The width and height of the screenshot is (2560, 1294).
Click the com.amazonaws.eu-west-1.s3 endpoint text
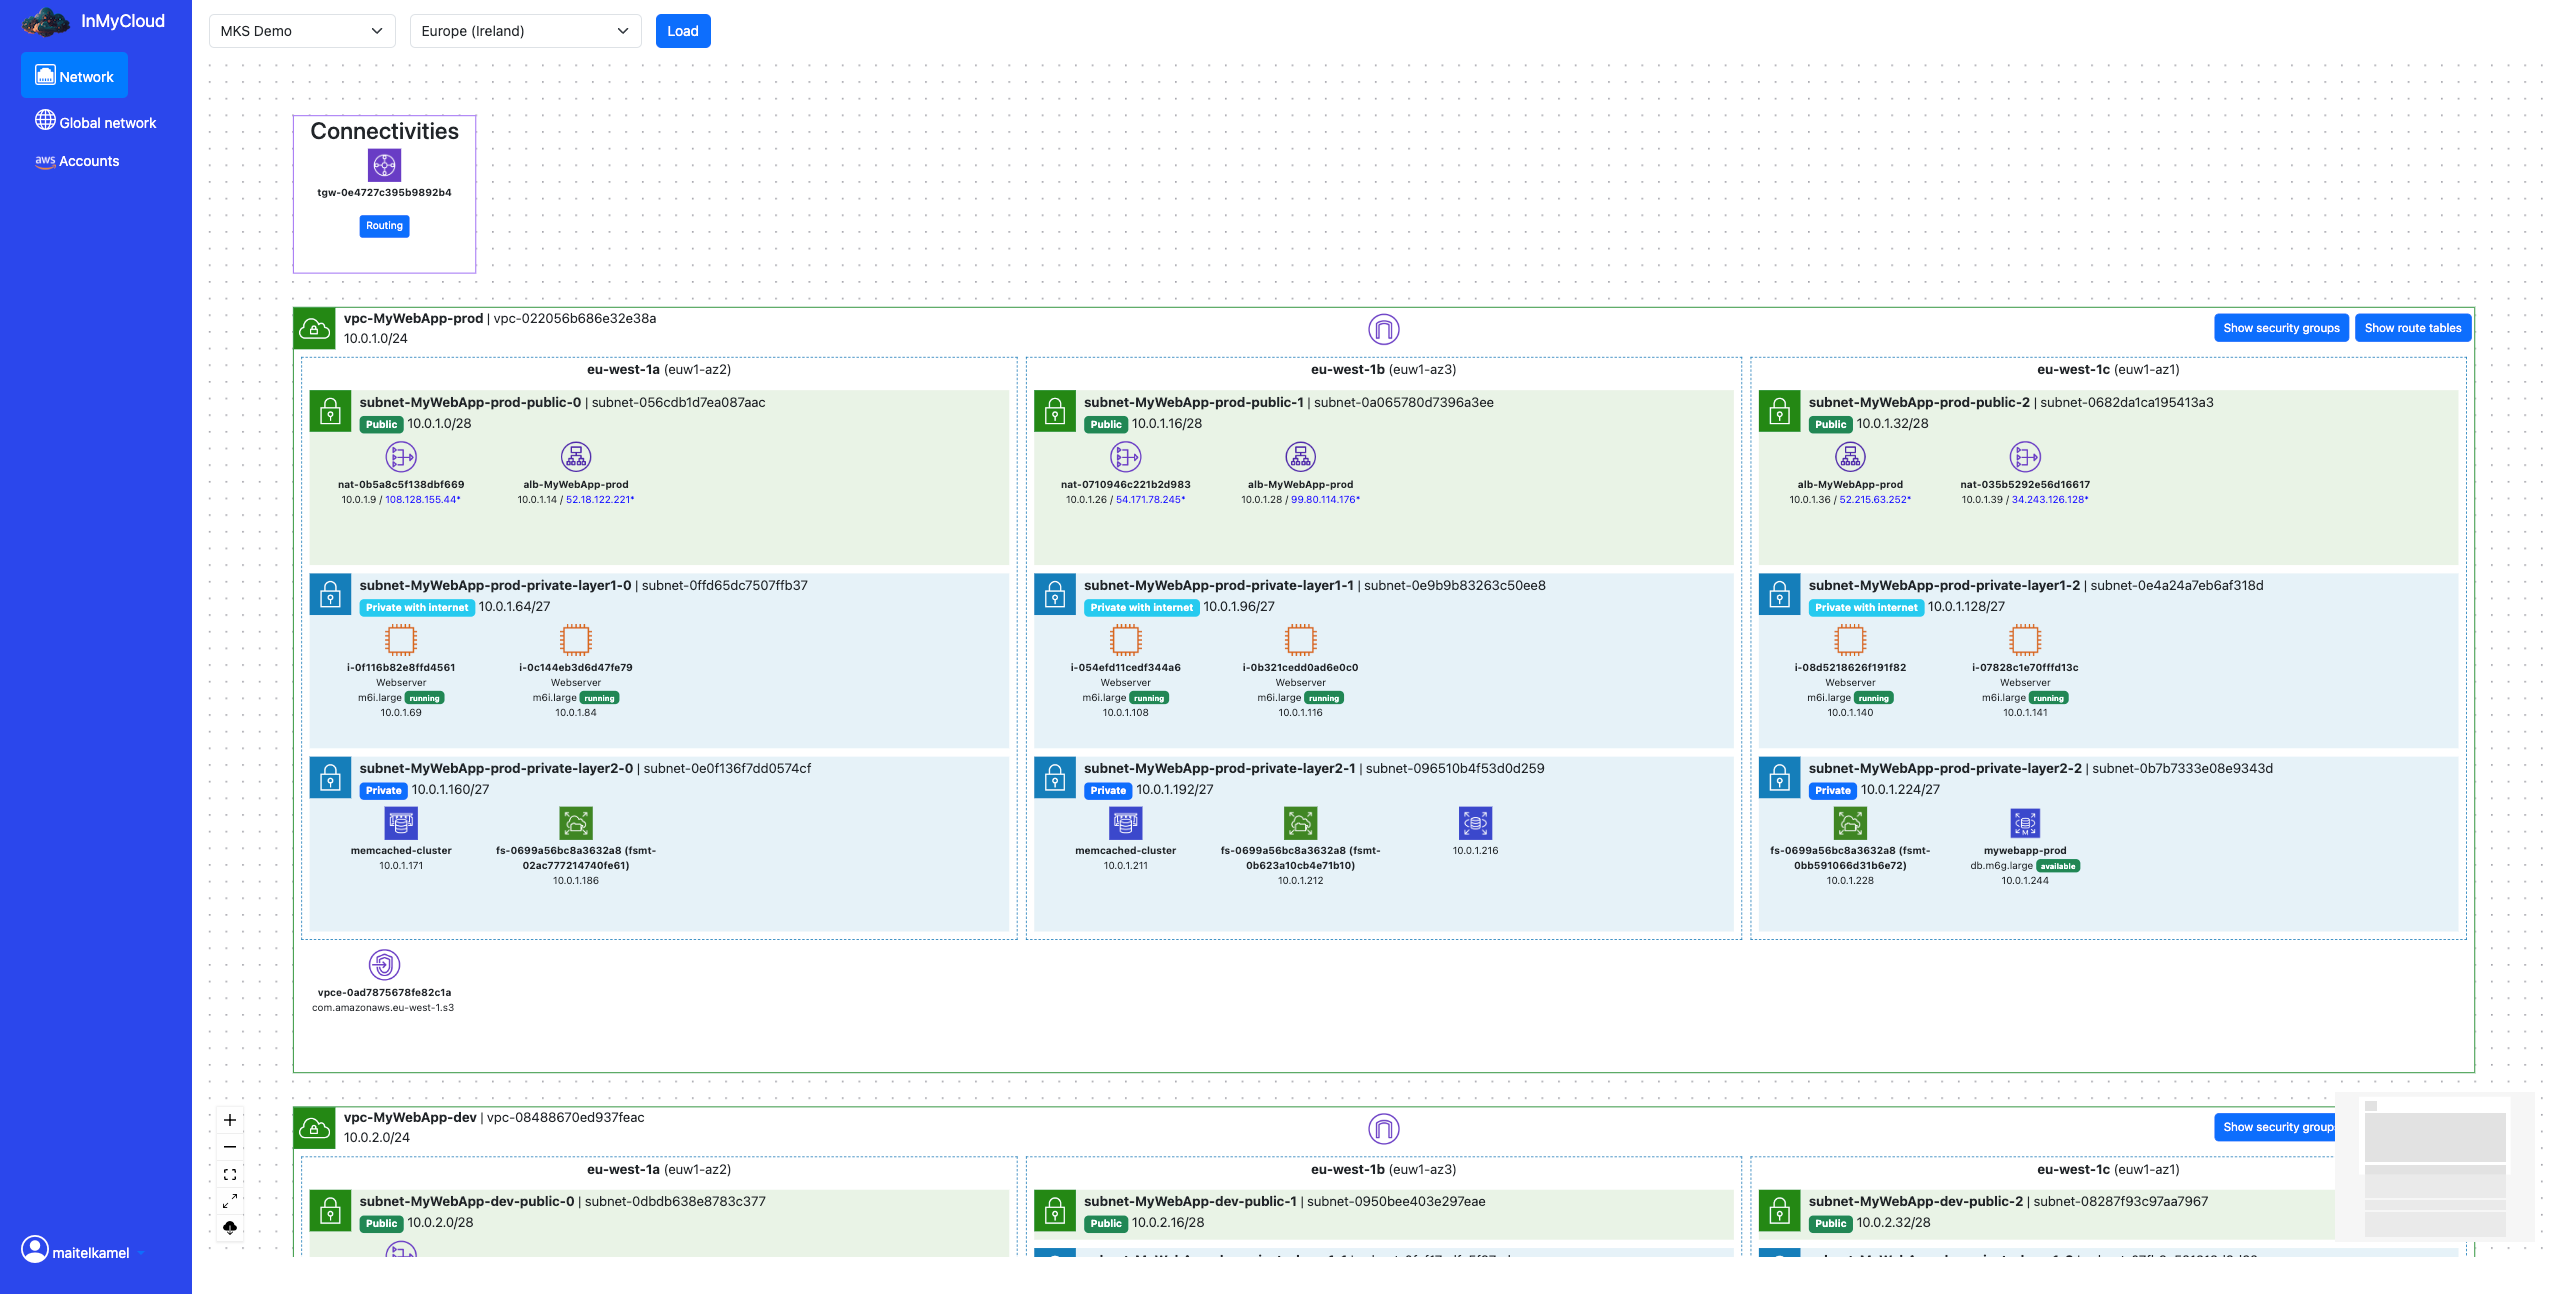pos(383,1008)
